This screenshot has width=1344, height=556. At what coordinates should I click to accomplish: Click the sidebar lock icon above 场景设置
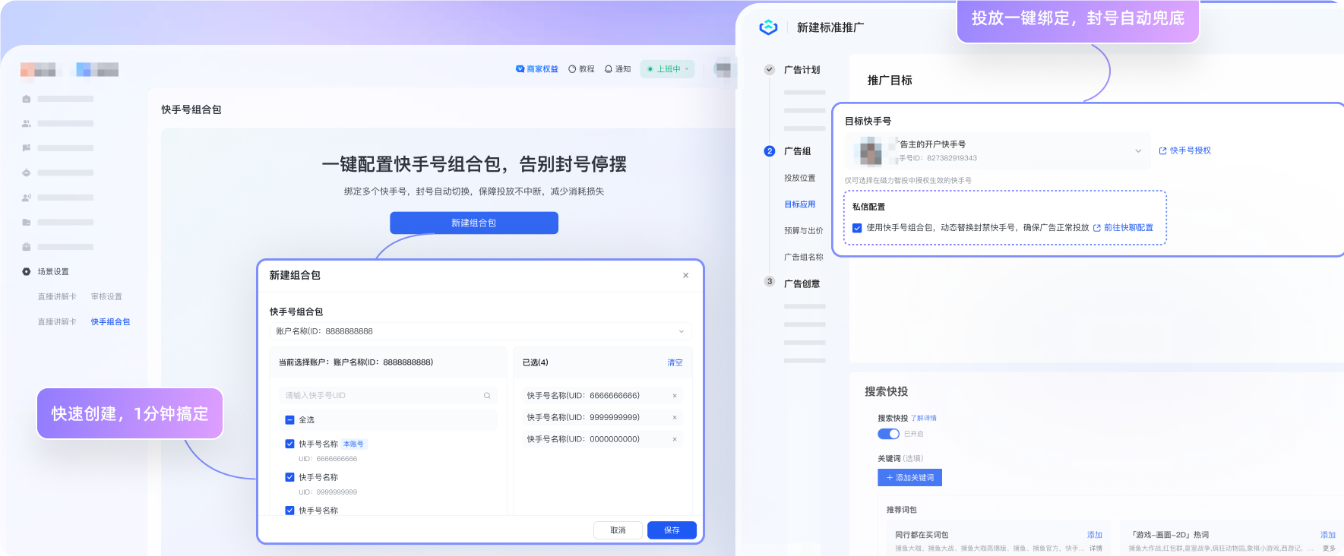pyautogui.click(x=26, y=246)
